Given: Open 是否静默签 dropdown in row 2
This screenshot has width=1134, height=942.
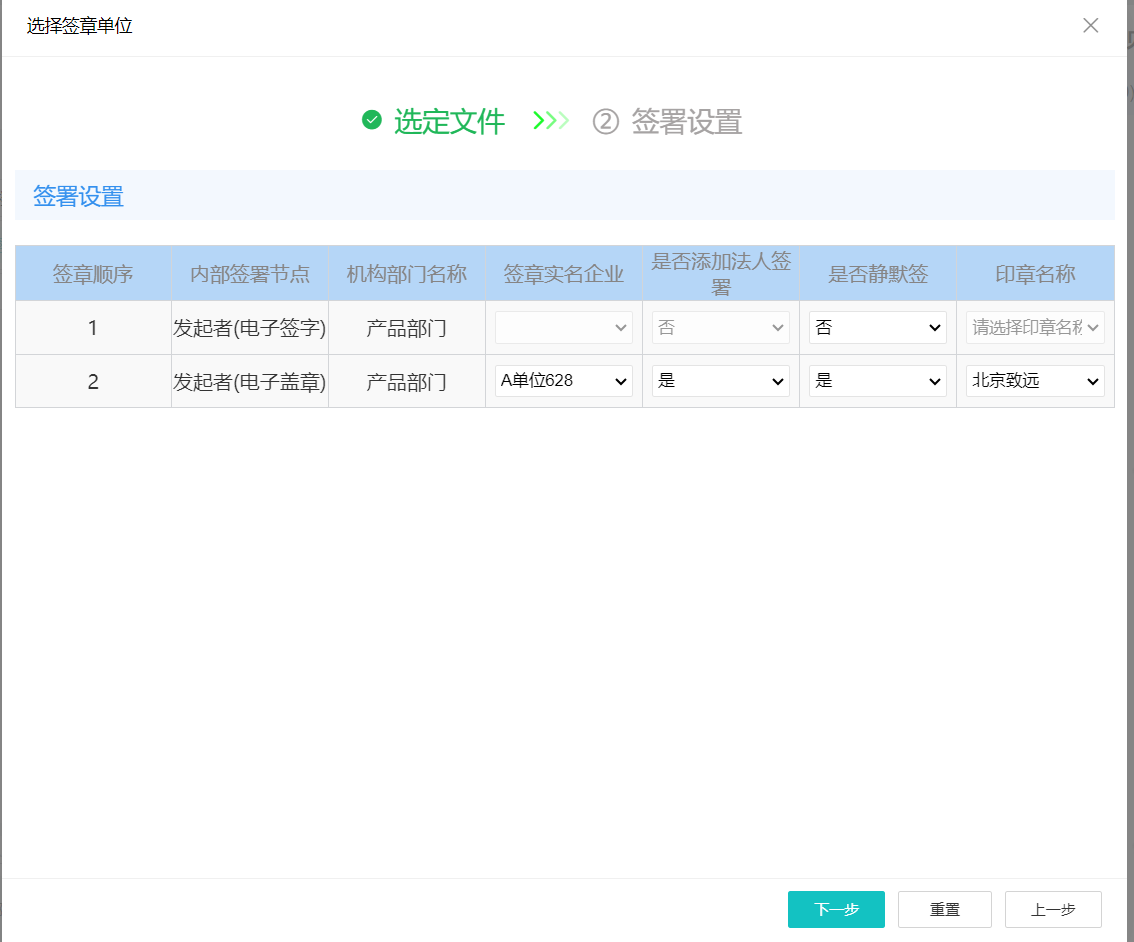Looking at the screenshot, I should 877,381.
